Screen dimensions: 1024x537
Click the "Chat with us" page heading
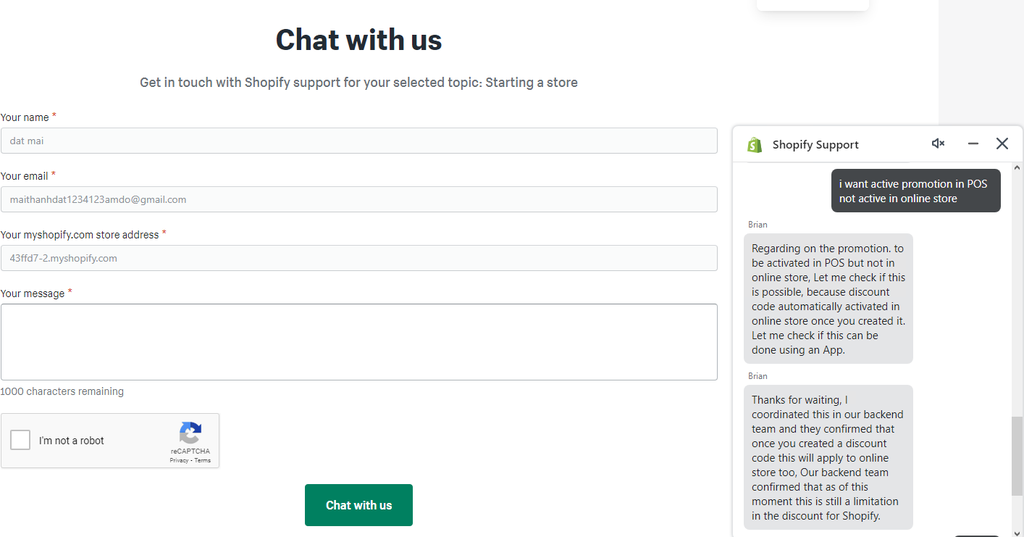pyautogui.click(x=358, y=40)
